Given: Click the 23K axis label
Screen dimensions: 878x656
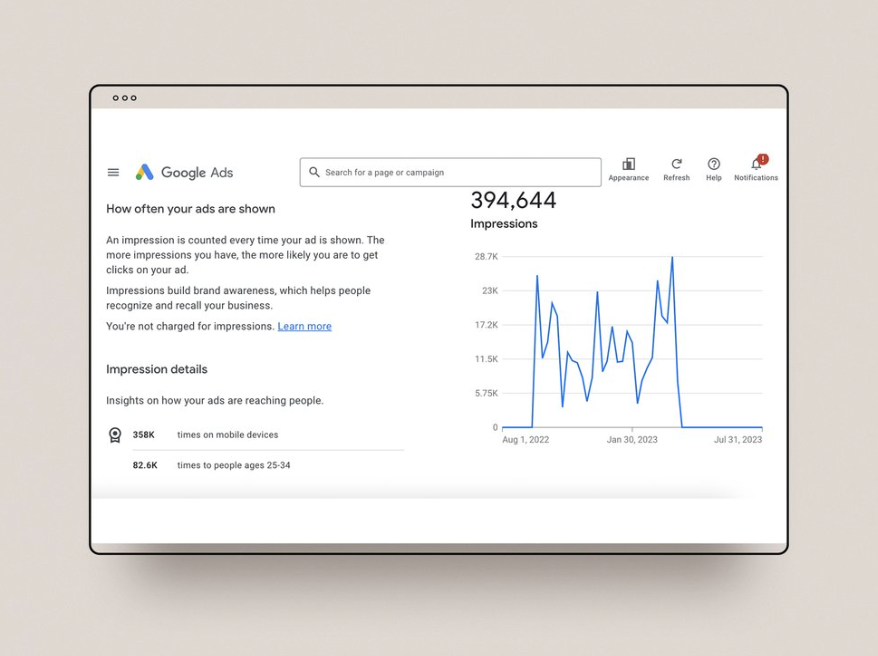Looking at the screenshot, I should [x=490, y=291].
